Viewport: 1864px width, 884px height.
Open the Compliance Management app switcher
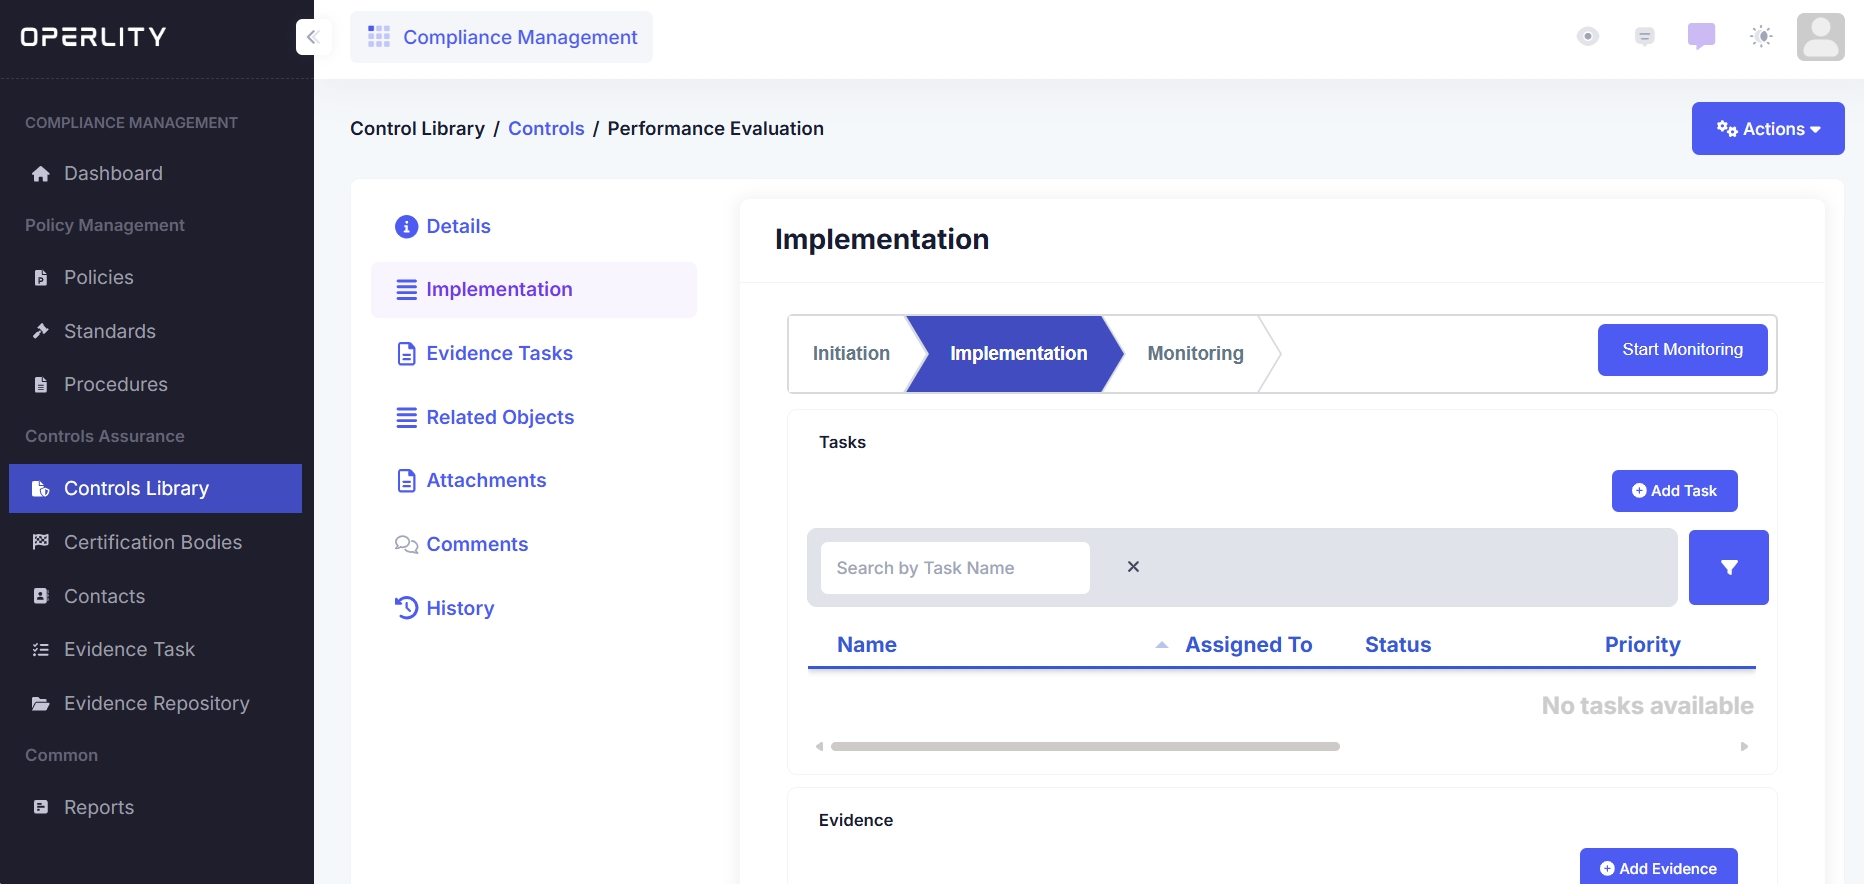(502, 37)
